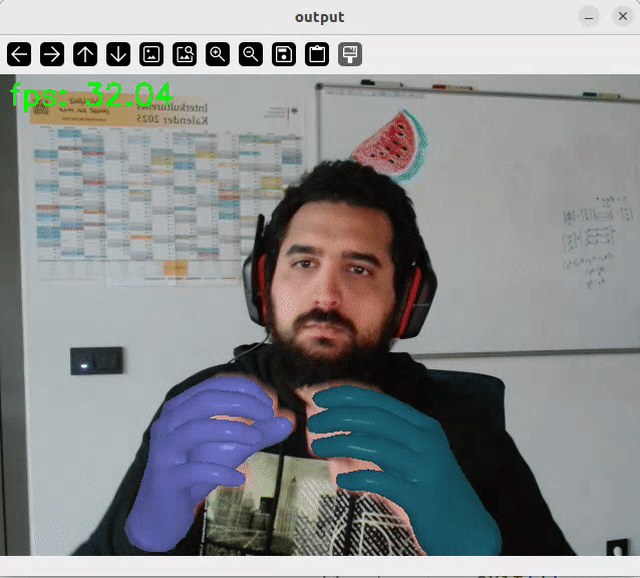Save the current image with floppy icon
This screenshot has height=578, width=640.
tap(283, 54)
